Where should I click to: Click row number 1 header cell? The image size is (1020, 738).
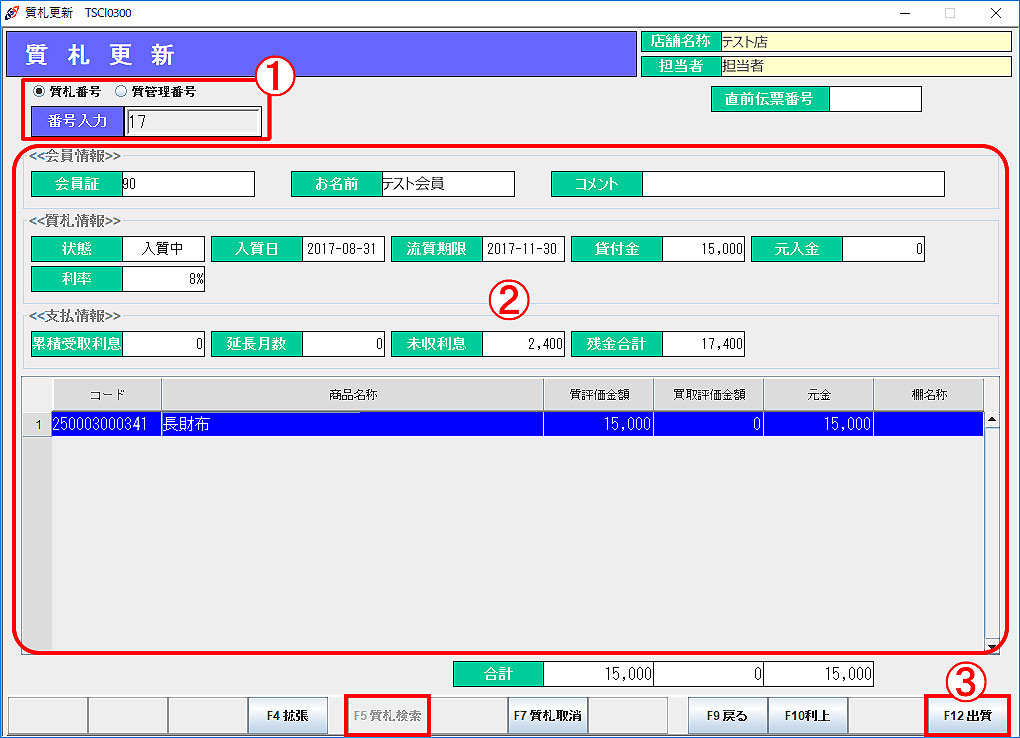pos(37,424)
